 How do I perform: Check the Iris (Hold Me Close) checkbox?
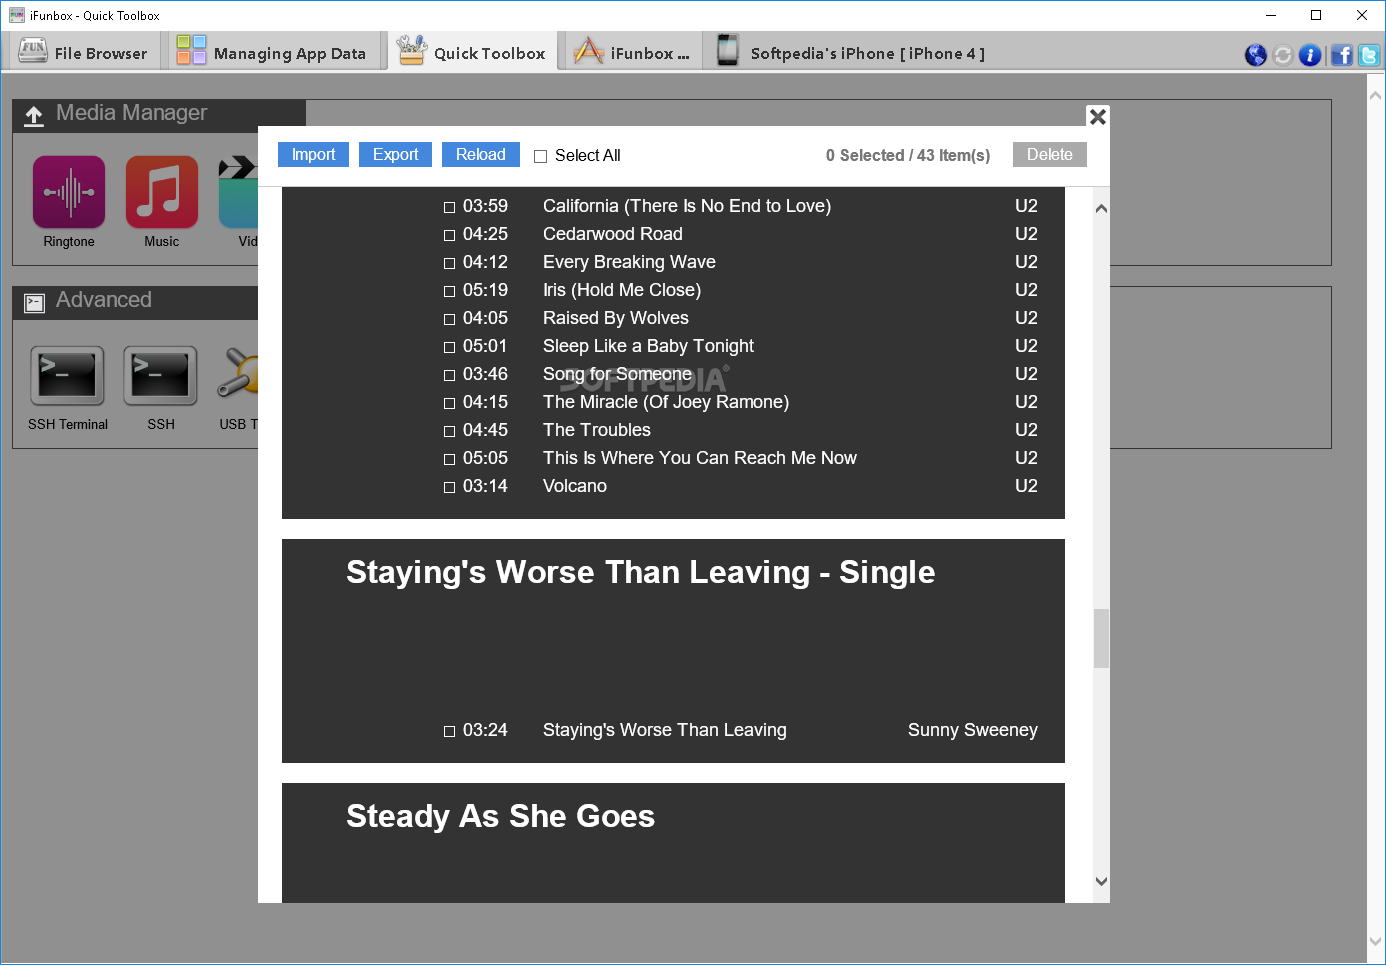click(450, 291)
